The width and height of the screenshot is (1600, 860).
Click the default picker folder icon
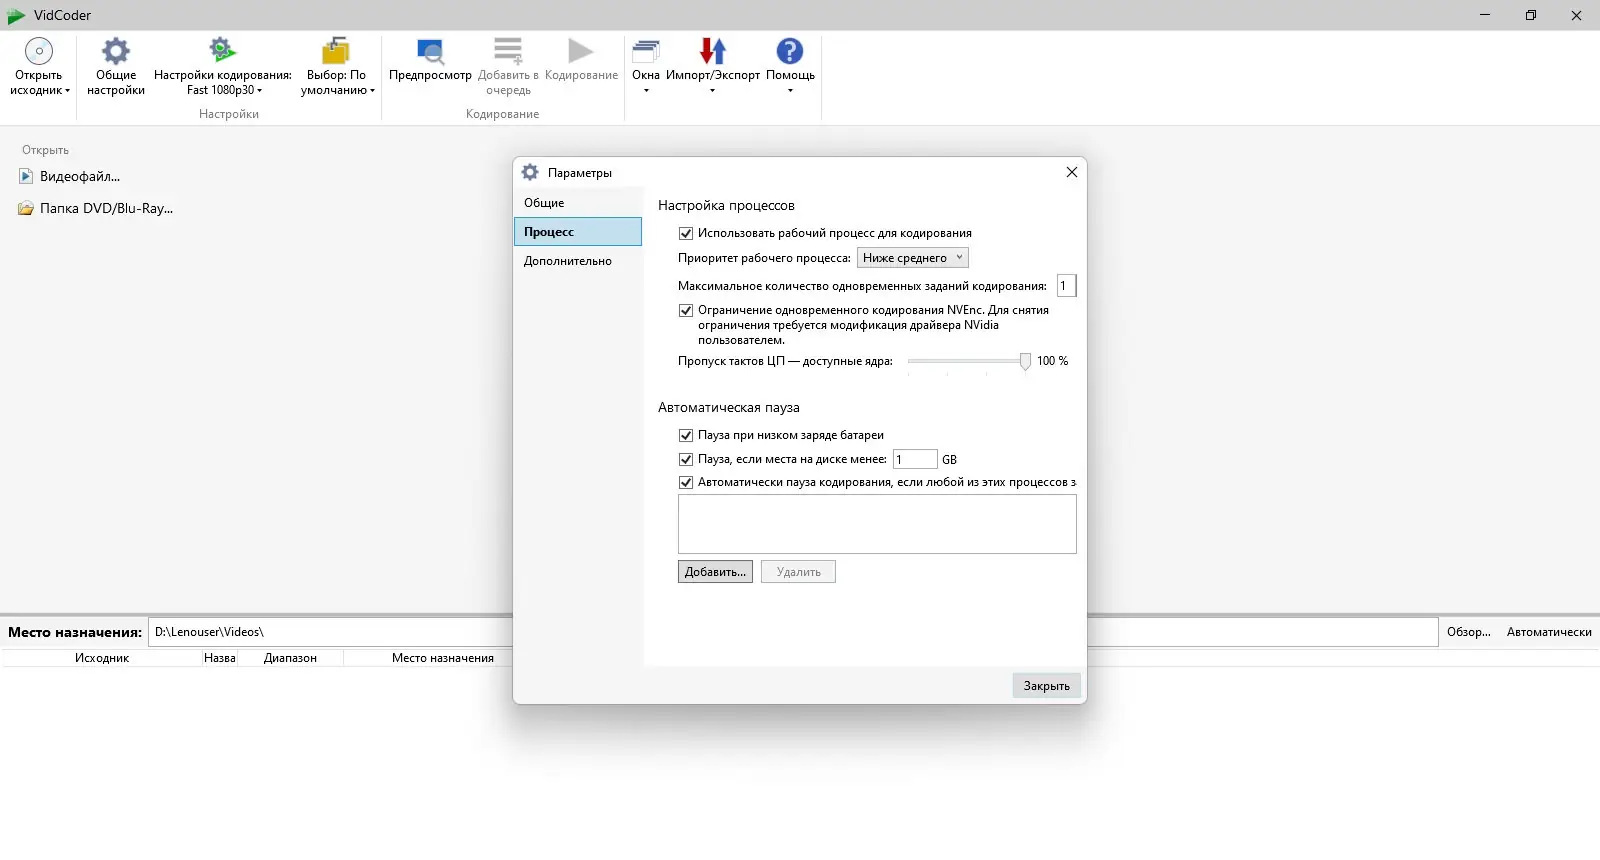tap(336, 51)
